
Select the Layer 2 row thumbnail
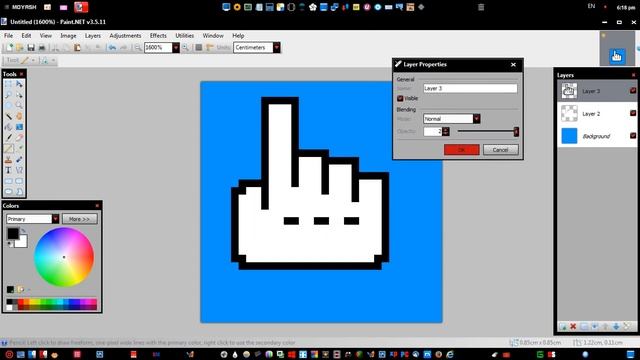tap(569, 113)
